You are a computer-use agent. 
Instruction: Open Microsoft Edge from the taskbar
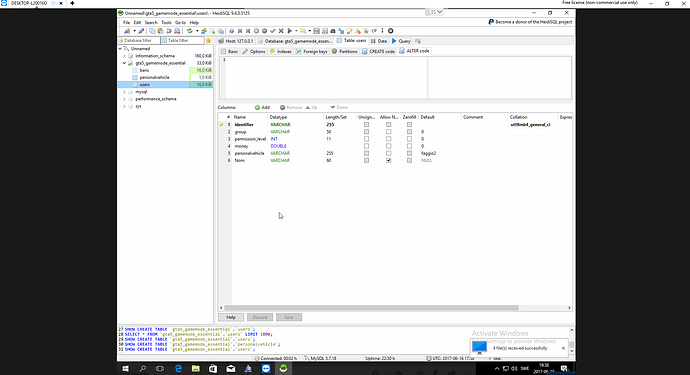(x=178, y=369)
